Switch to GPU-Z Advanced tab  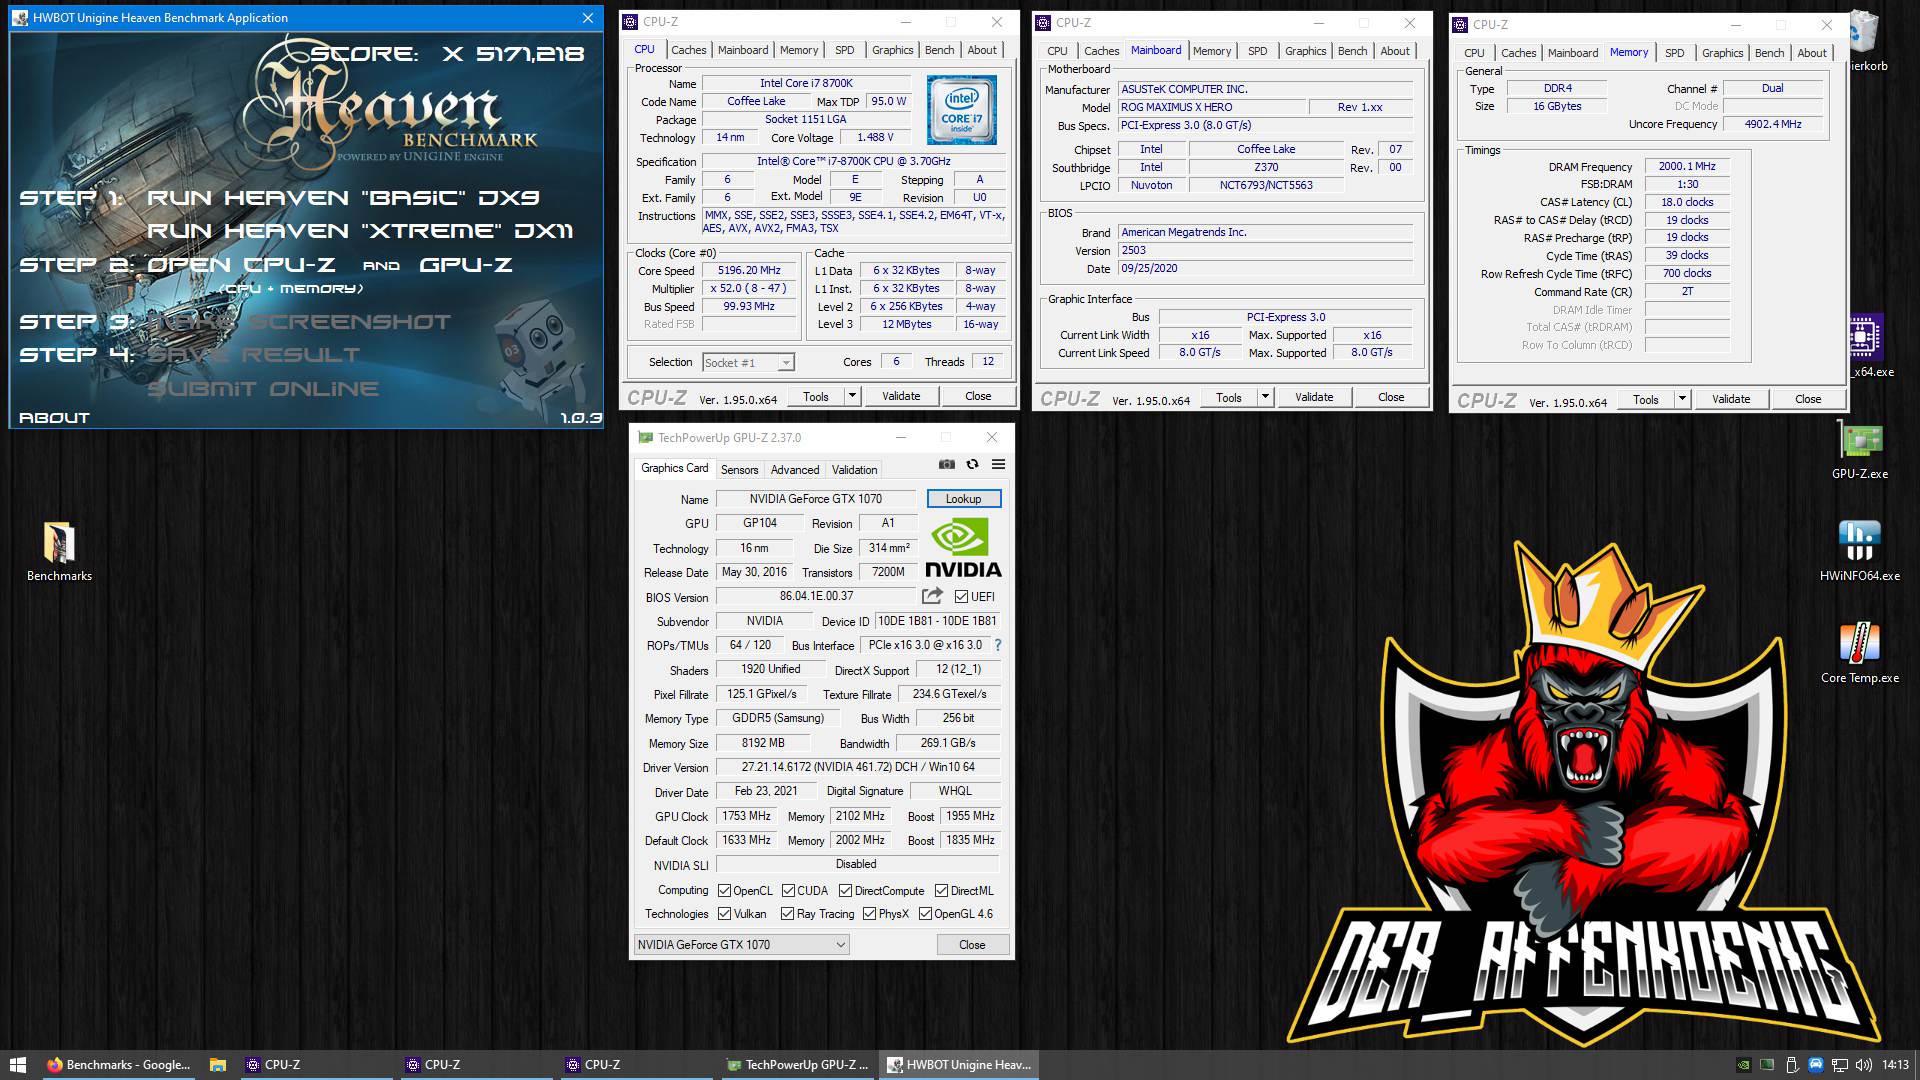click(795, 470)
